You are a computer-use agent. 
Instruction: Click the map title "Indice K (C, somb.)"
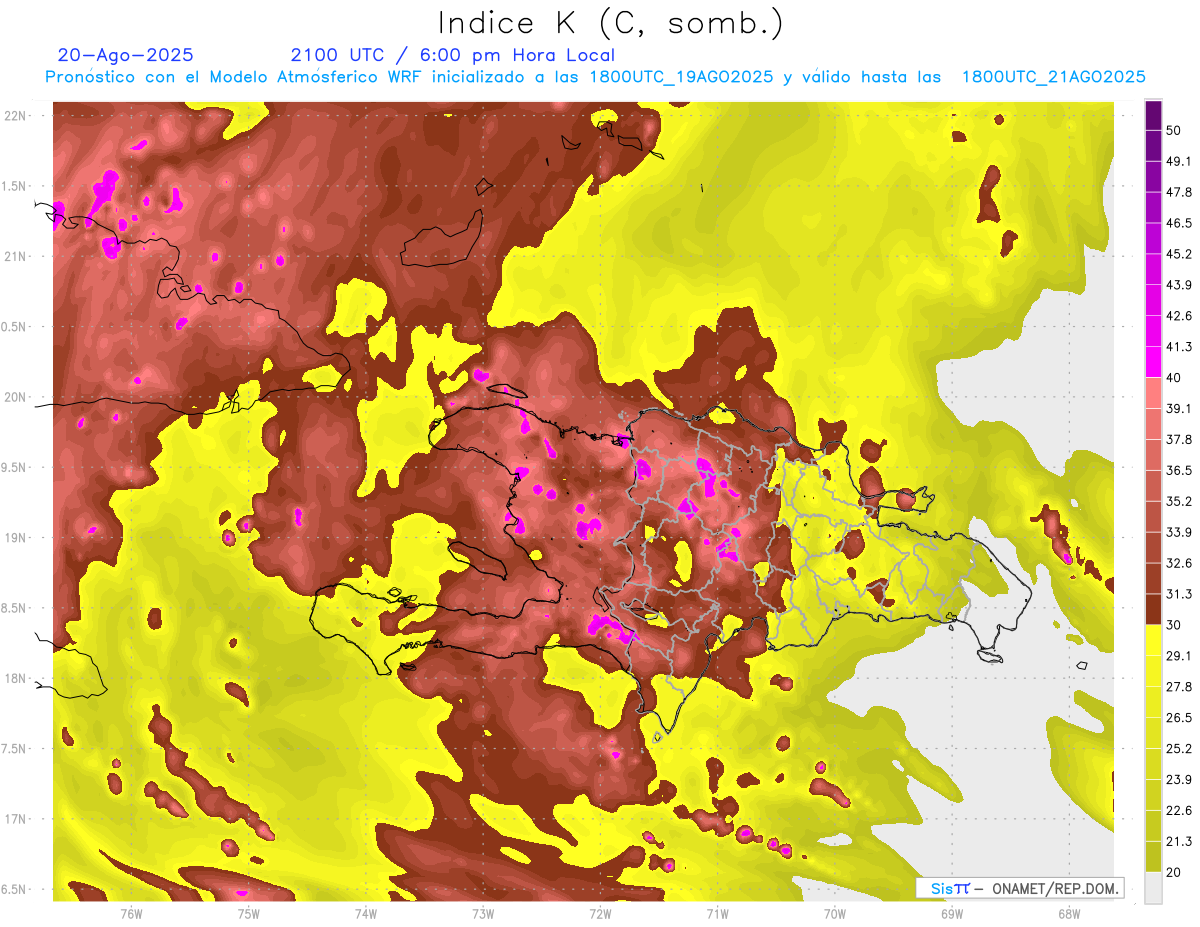click(611, 23)
